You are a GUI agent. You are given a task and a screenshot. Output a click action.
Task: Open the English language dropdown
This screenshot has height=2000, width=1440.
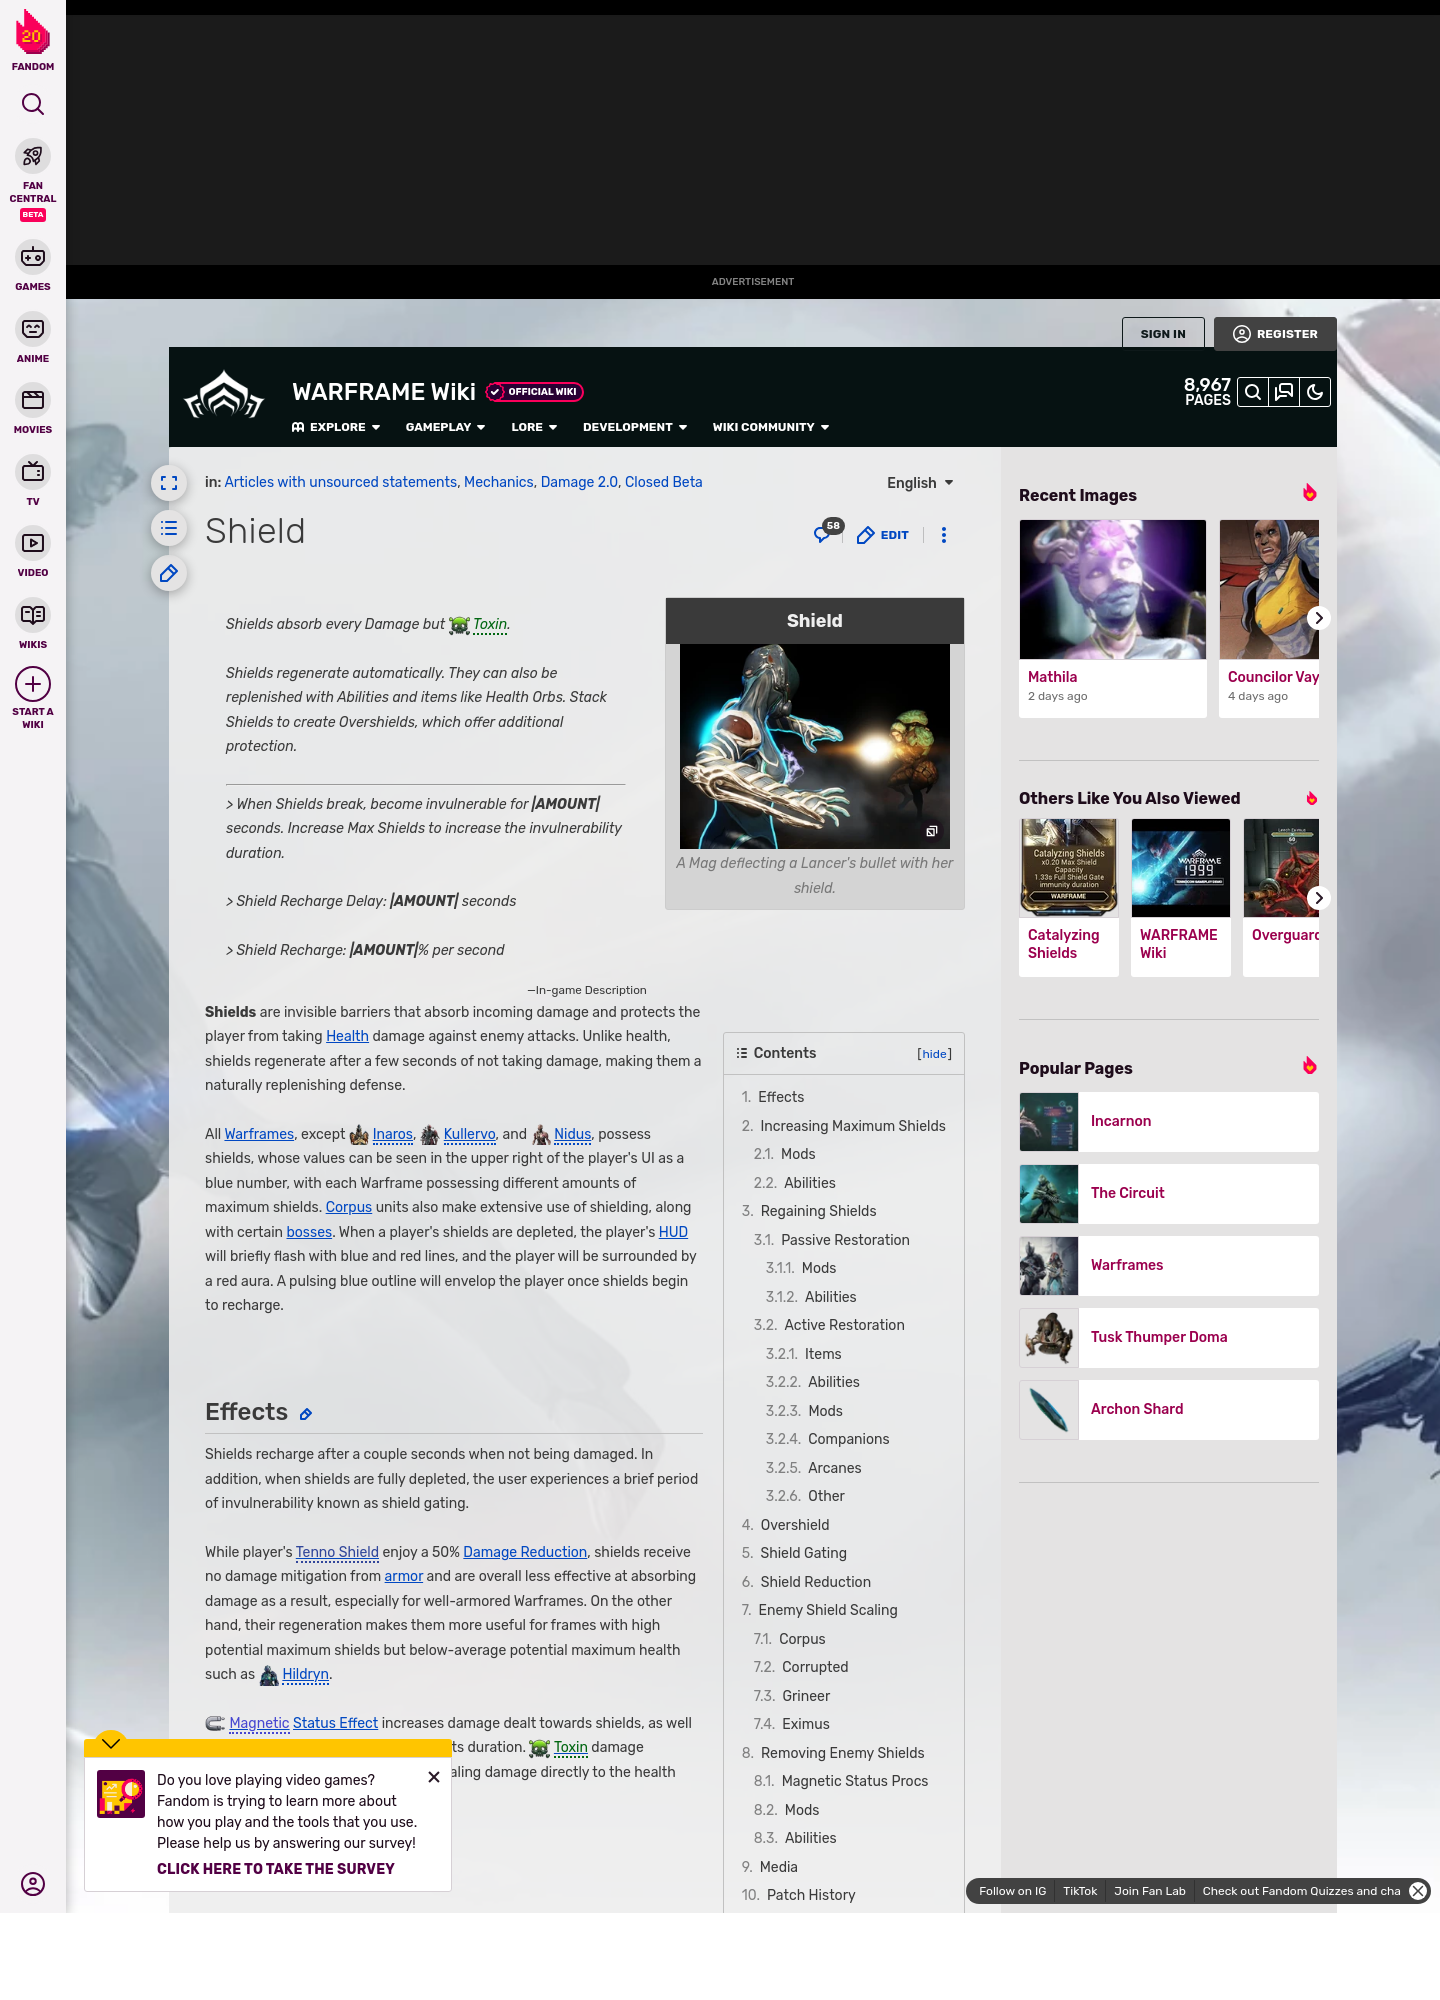(x=920, y=483)
